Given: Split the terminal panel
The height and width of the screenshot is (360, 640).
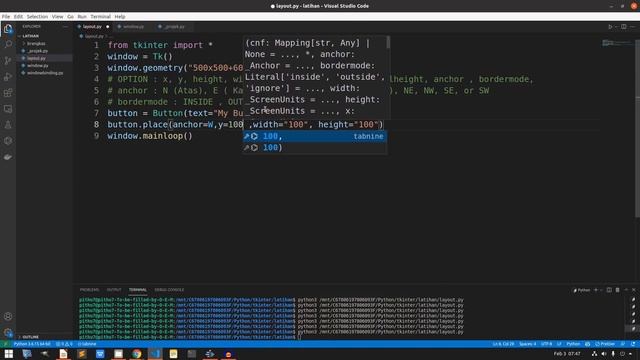Looking at the screenshot, I should (609, 290).
